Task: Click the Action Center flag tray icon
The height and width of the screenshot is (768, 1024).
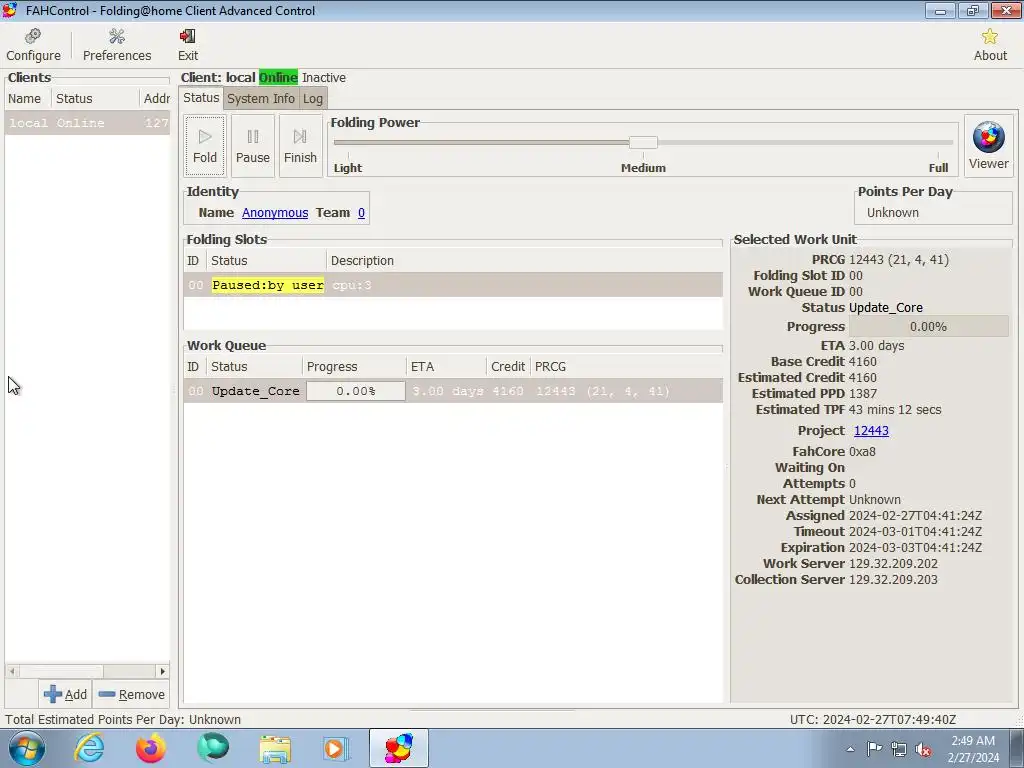Action: [x=874, y=749]
